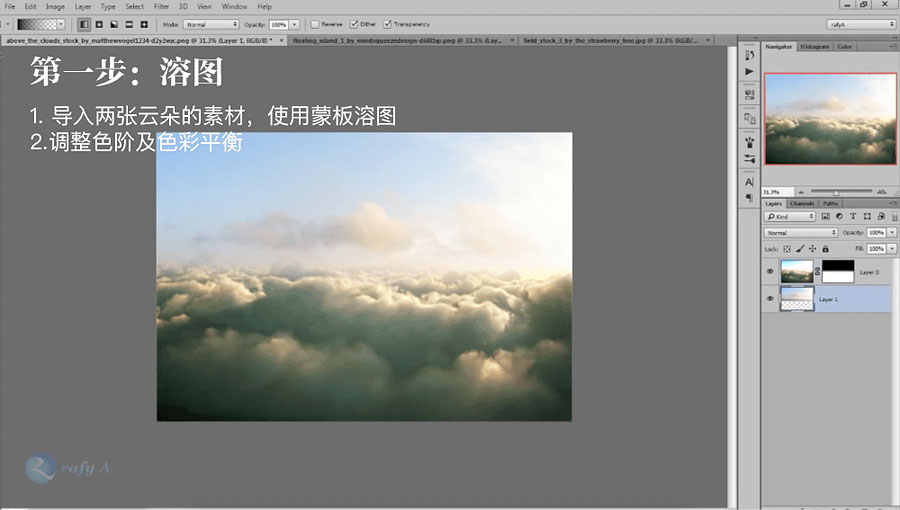Switch to the Histogram panel tab
Image resolution: width=900 pixels, height=510 pixels.
pos(813,46)
